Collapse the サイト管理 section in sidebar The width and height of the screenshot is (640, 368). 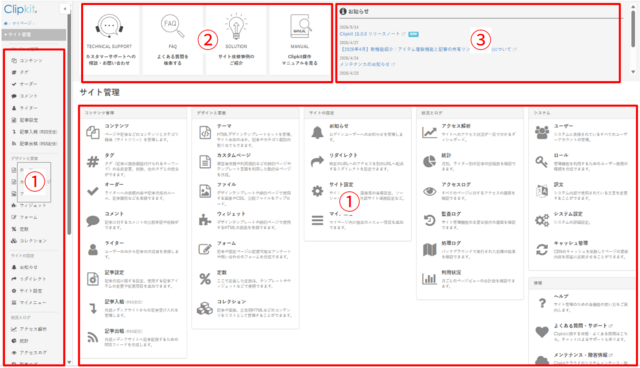pyautogui.click(x=33, y=35)
